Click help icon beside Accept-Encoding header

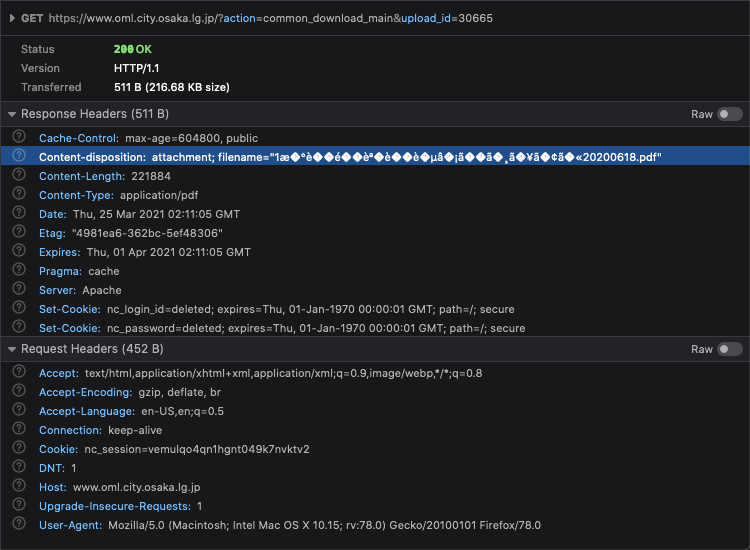click(x=18, y=392)
